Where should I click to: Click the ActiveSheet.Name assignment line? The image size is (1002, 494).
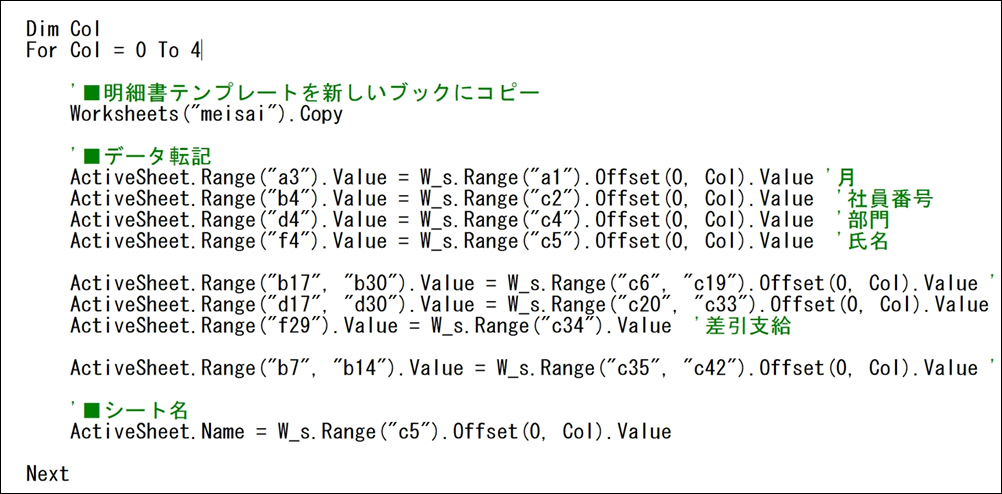click(370, 432)
